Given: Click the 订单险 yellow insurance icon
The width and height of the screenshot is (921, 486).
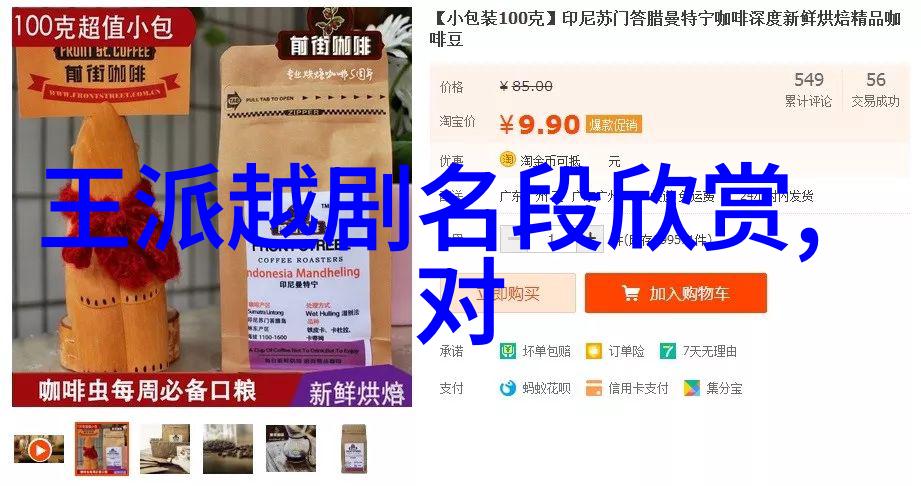Looking at the screenshot, I should [594, 351].
